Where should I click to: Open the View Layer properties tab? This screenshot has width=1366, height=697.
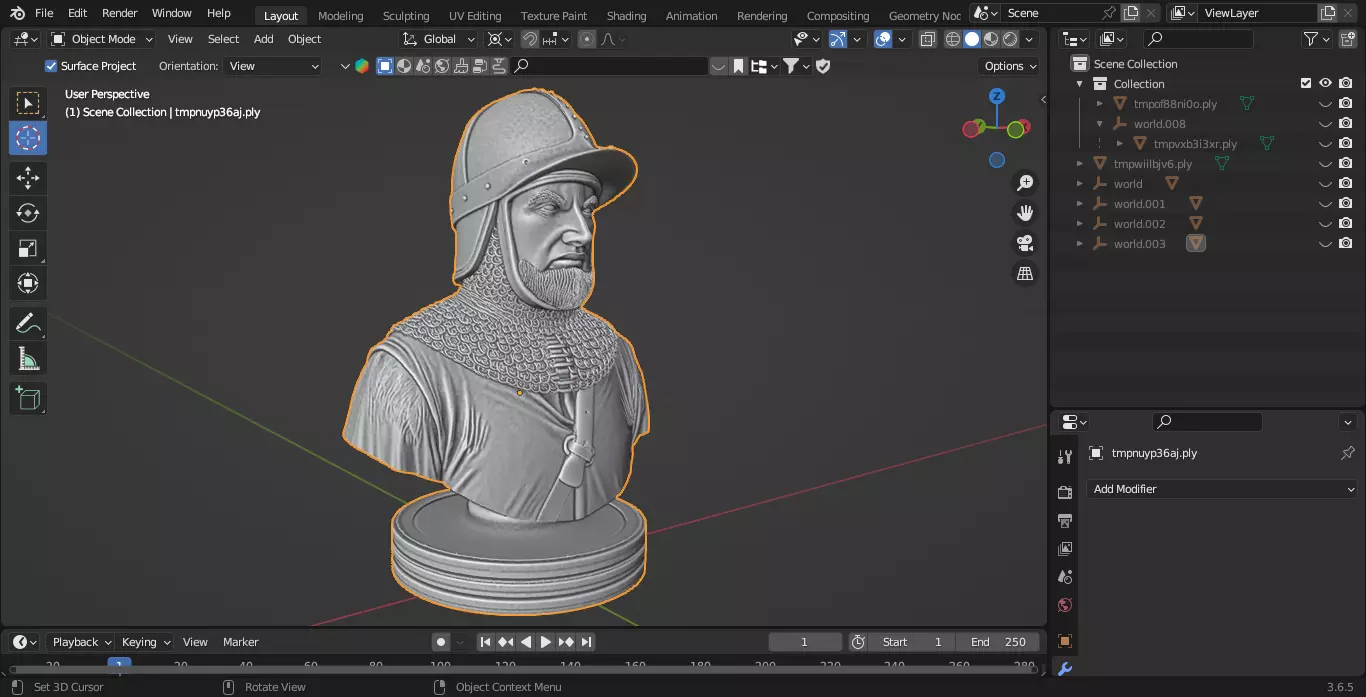click(x=1065, y=548)
